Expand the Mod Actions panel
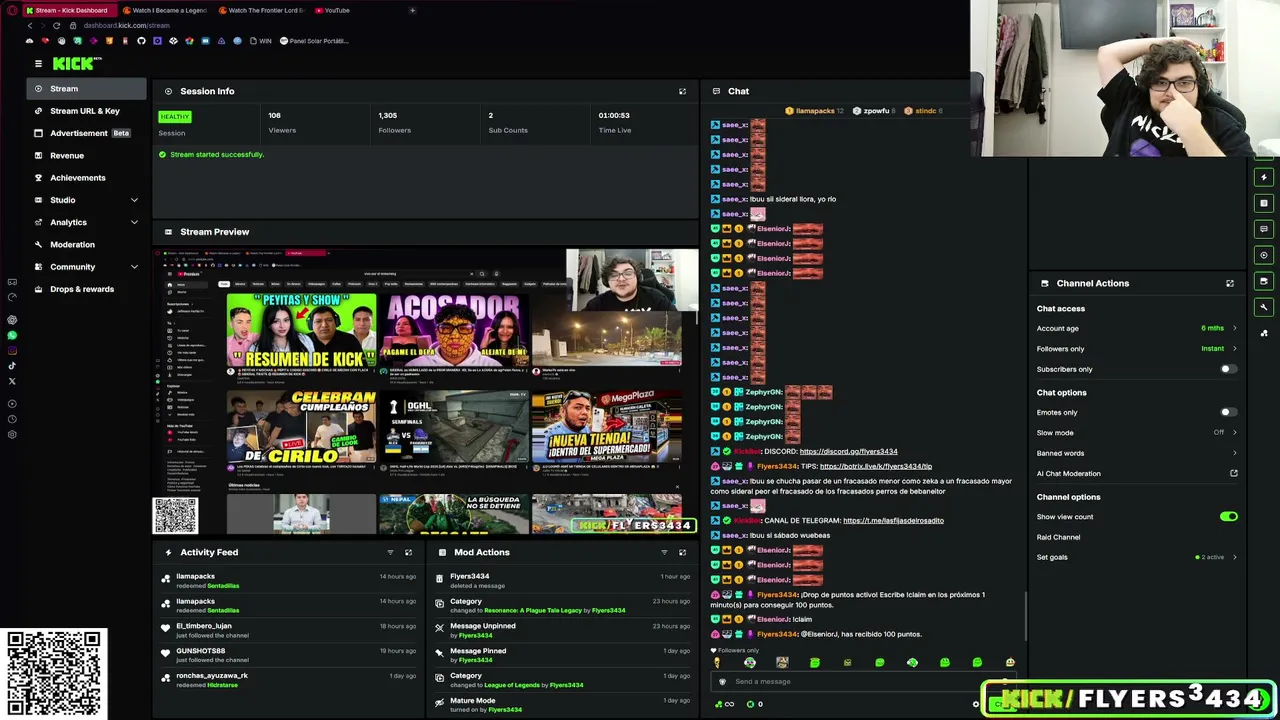Image resolution: width=1280 pixels, height=720 pixels. tap(682, 552)
